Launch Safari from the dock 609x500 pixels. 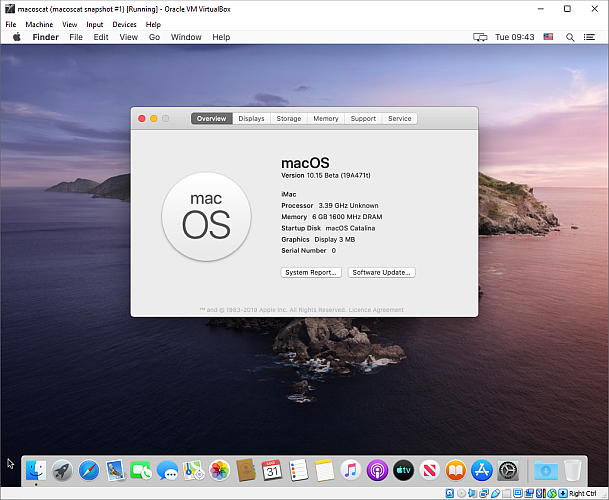tap(88, 469)
